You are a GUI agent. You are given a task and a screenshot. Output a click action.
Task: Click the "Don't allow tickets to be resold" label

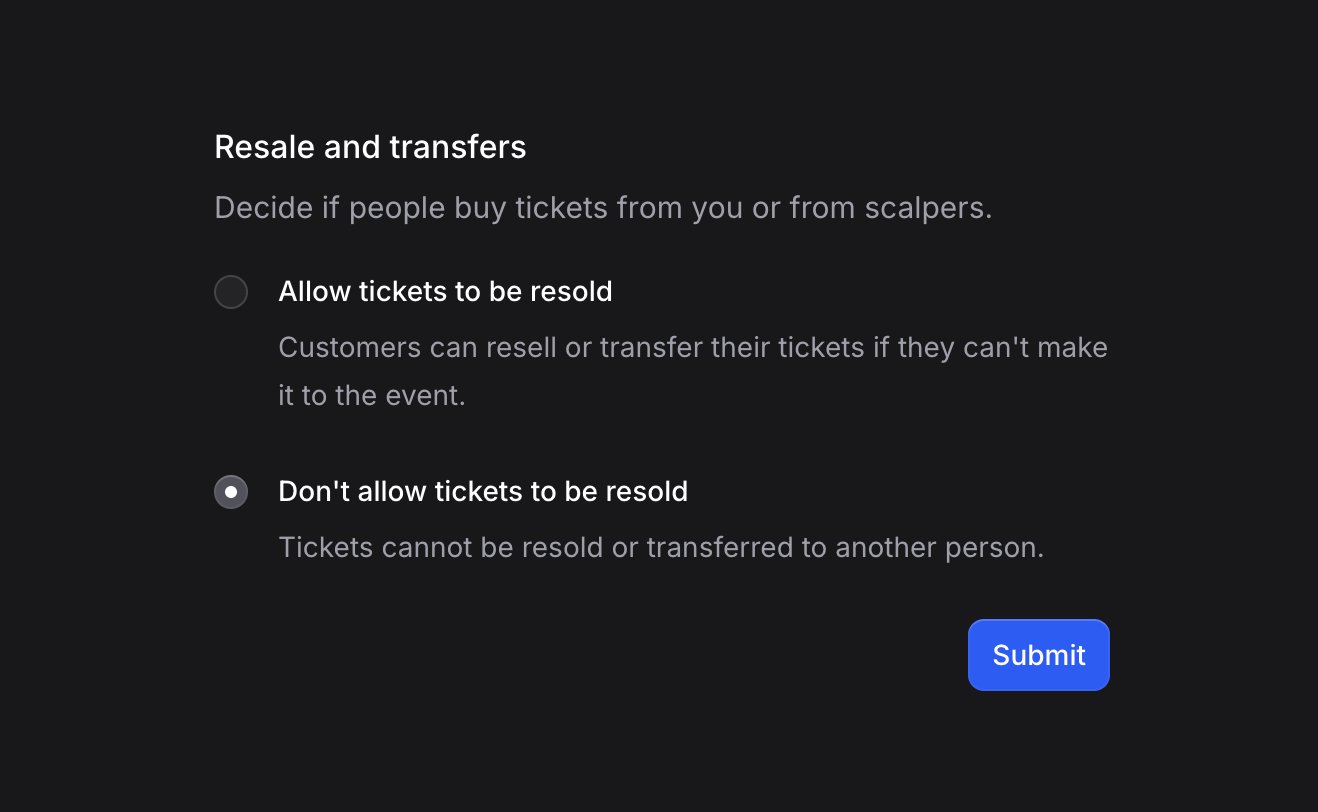coord(483,492)
